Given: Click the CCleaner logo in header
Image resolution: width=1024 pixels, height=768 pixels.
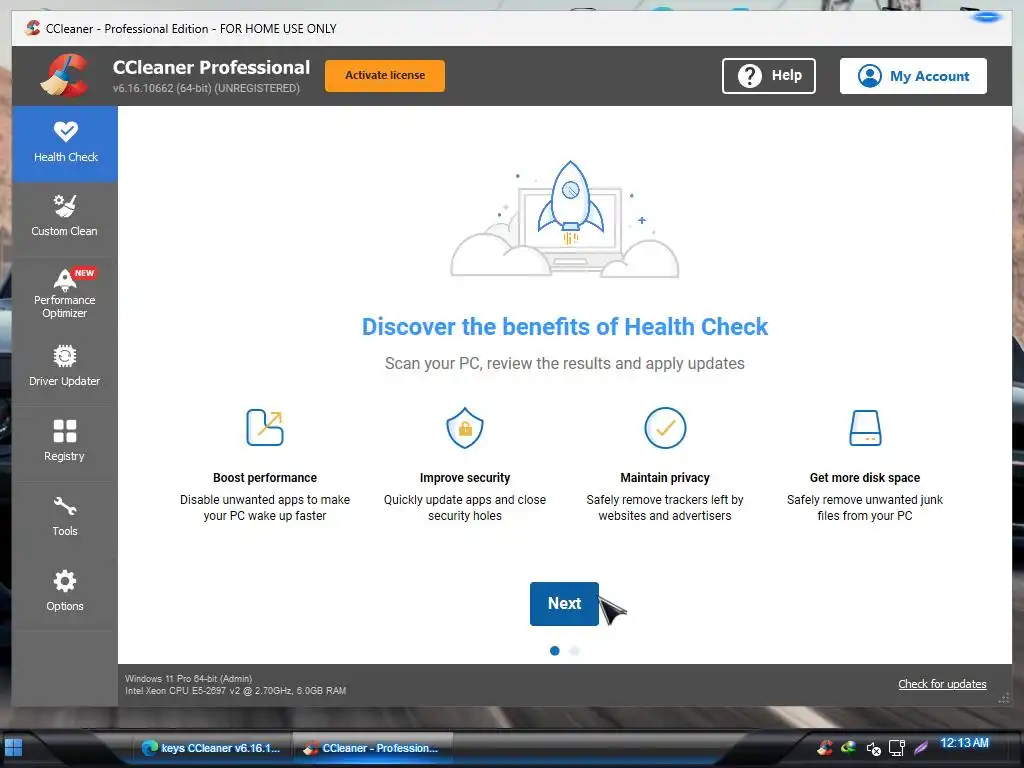Looking at the screenshot, I should (x=65, y=76).
